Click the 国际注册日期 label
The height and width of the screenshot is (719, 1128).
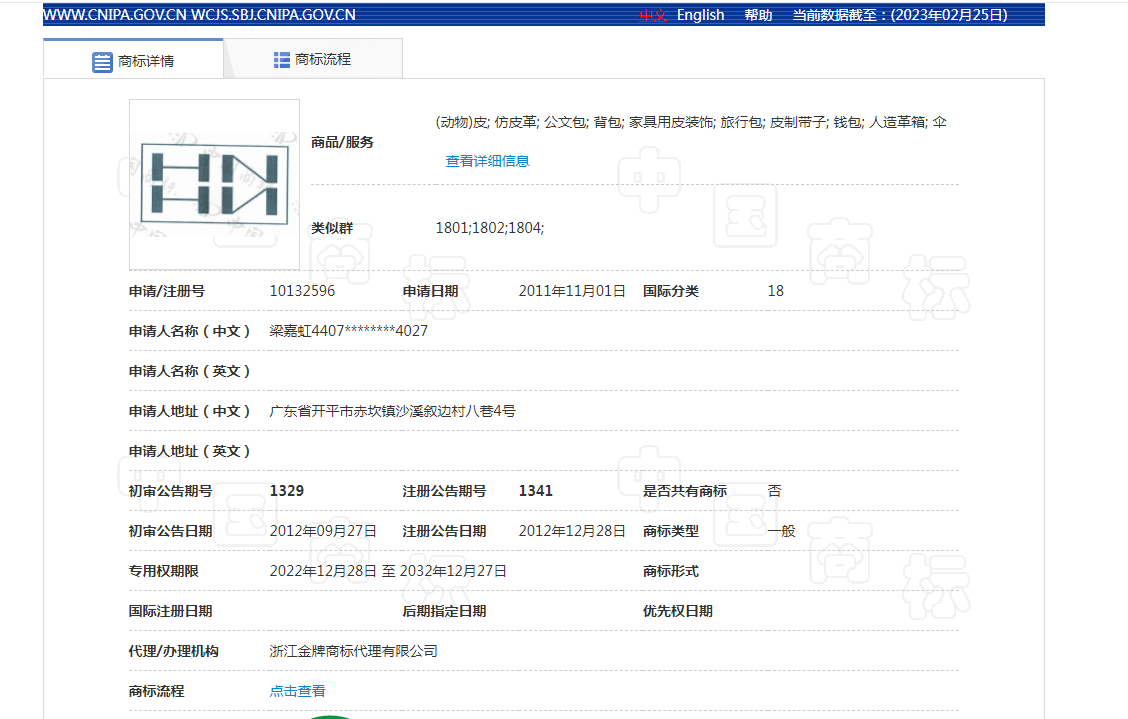point(170,611)
